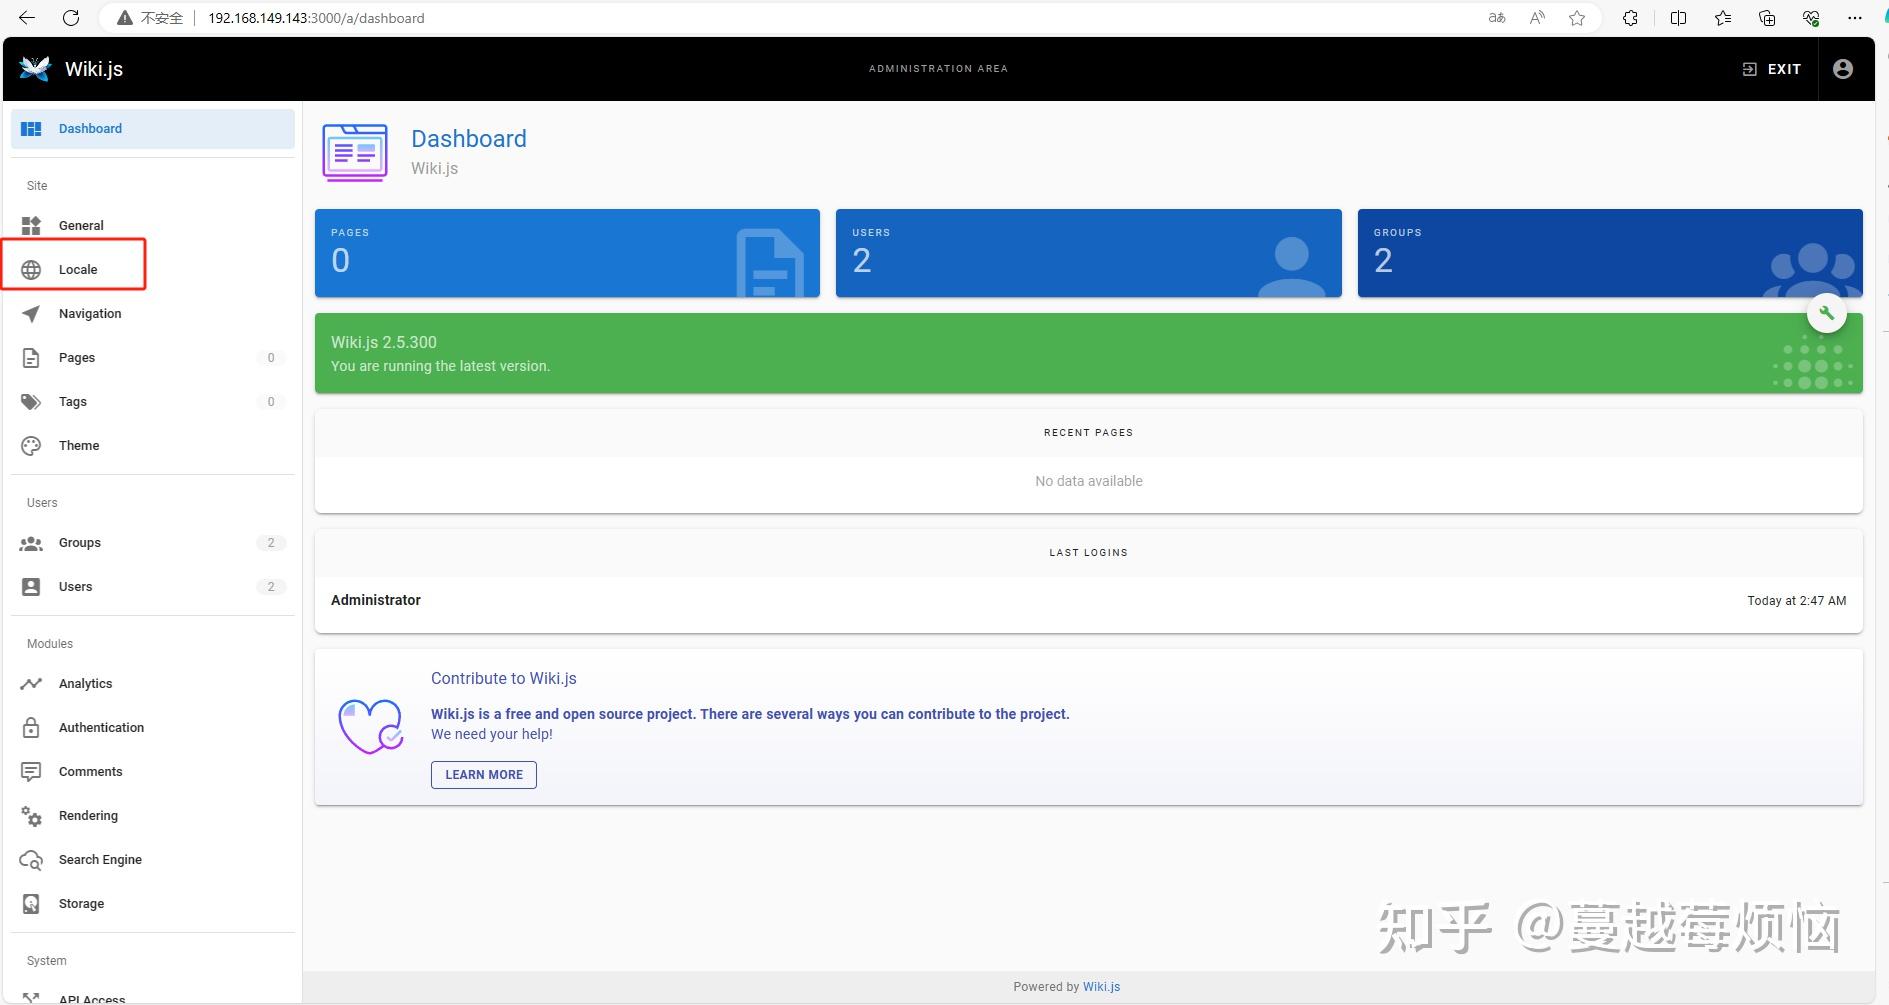This screenshot has height=1005, width=1889.
Task: Click the browser refresh icon
Action: click(x=70, y=17)
